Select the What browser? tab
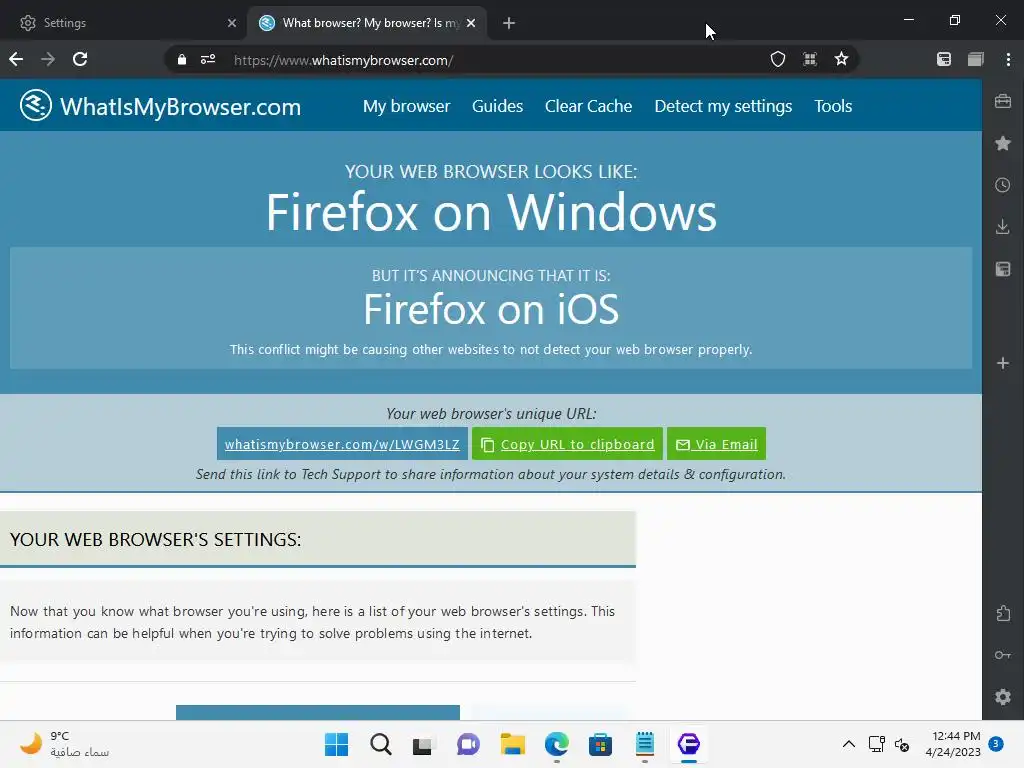Screen dimensions: 1024x768 point(367,23)
